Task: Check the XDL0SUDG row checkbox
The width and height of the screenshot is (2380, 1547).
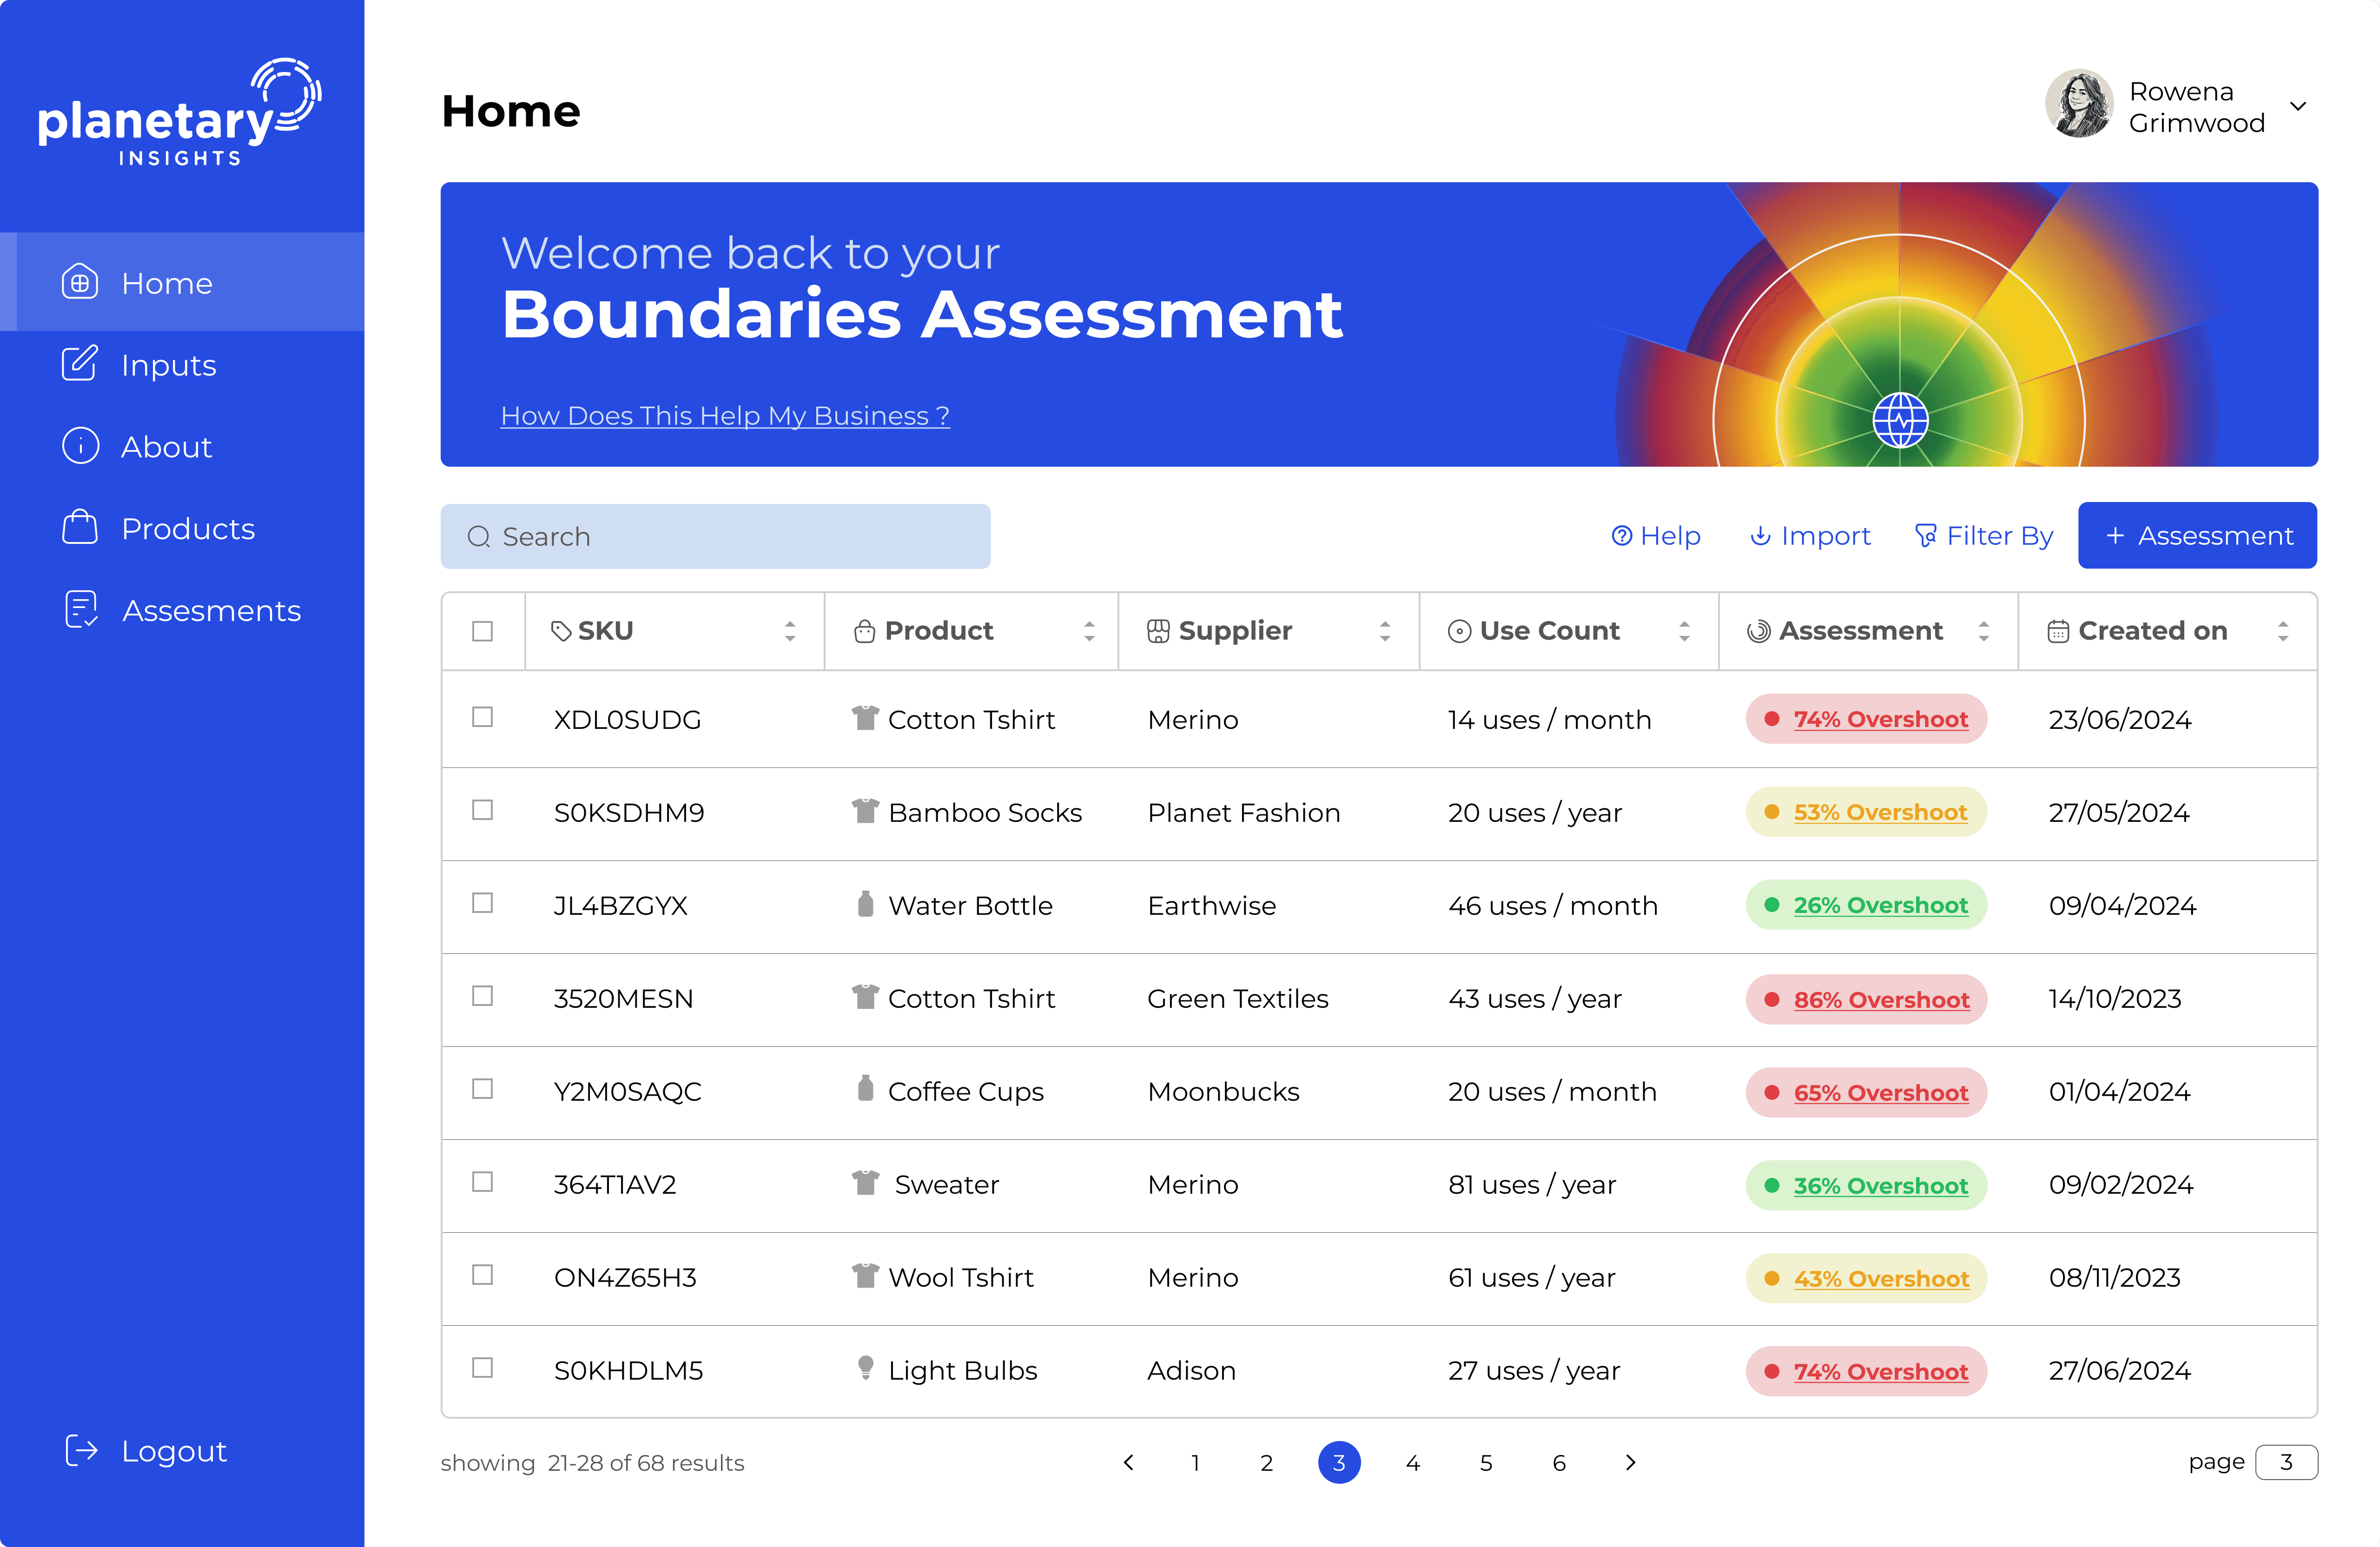Action: (x=482, y=717)
